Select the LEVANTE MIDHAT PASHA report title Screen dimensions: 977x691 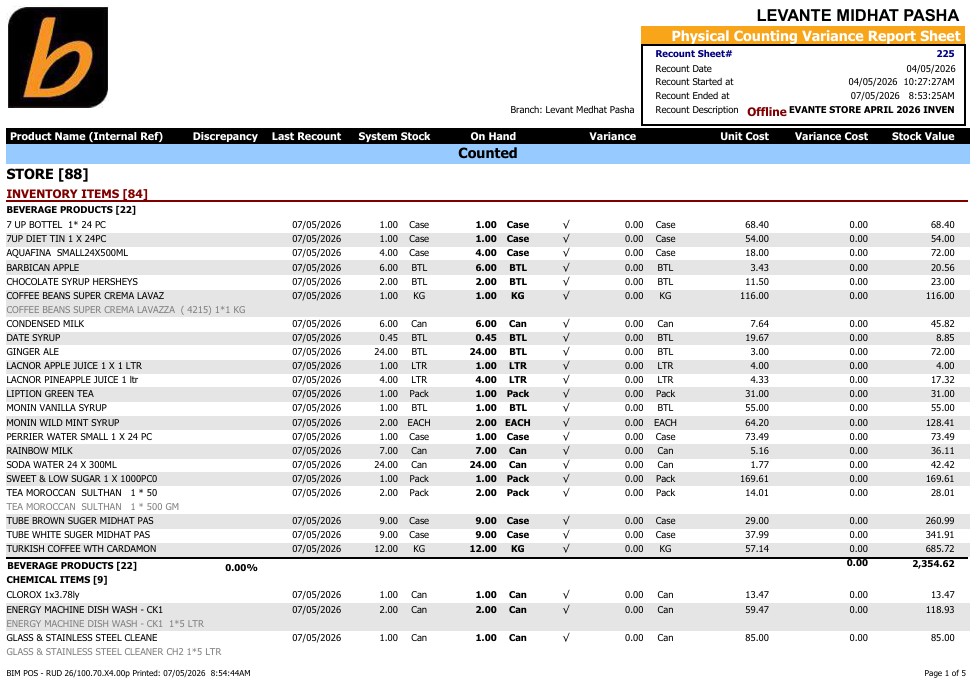coord(857,15)
